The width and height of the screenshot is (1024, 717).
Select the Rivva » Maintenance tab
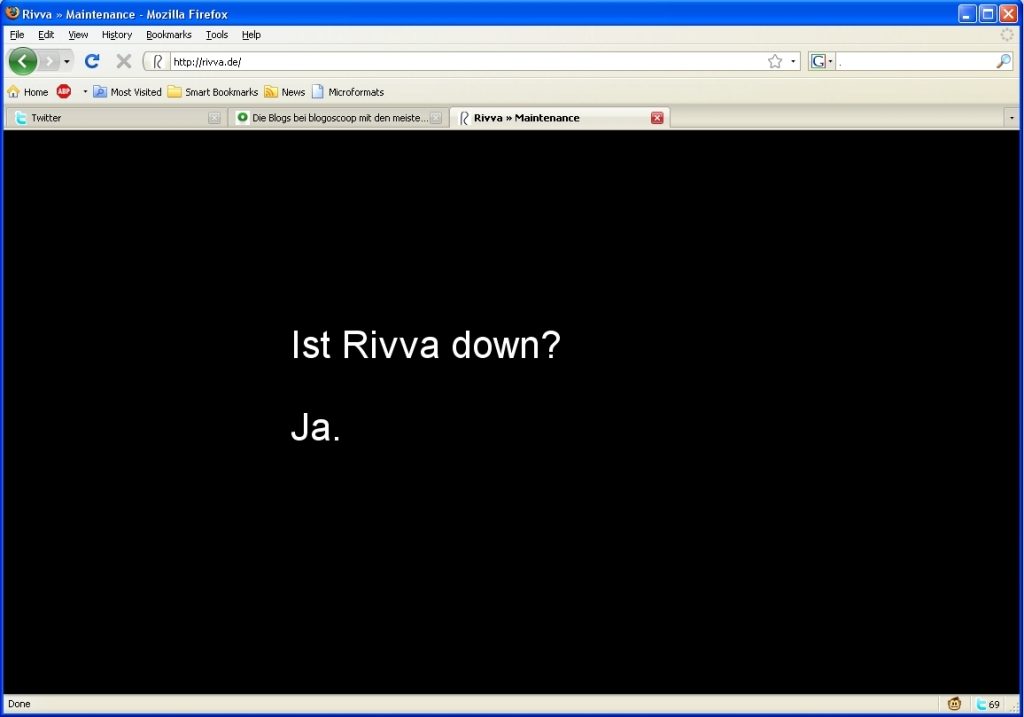pos(560,118)
